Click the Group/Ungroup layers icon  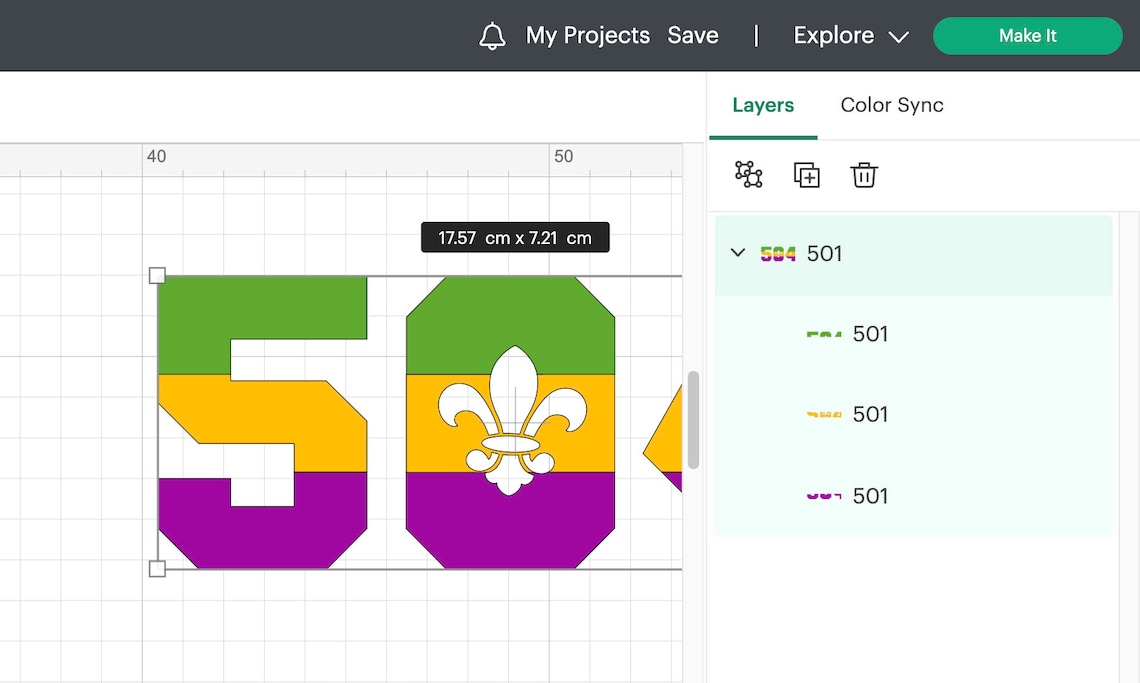[x=746, y=174]
